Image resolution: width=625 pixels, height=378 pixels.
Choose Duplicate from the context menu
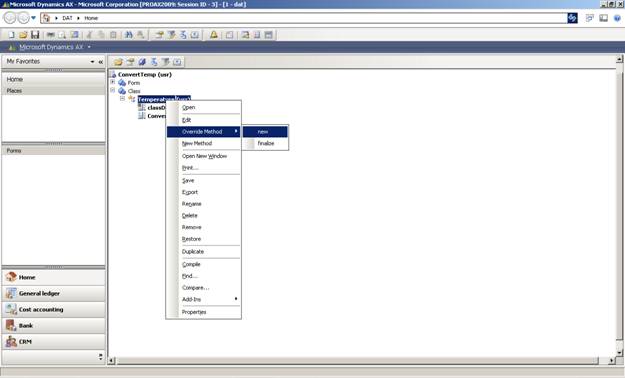tap(203, 252)
